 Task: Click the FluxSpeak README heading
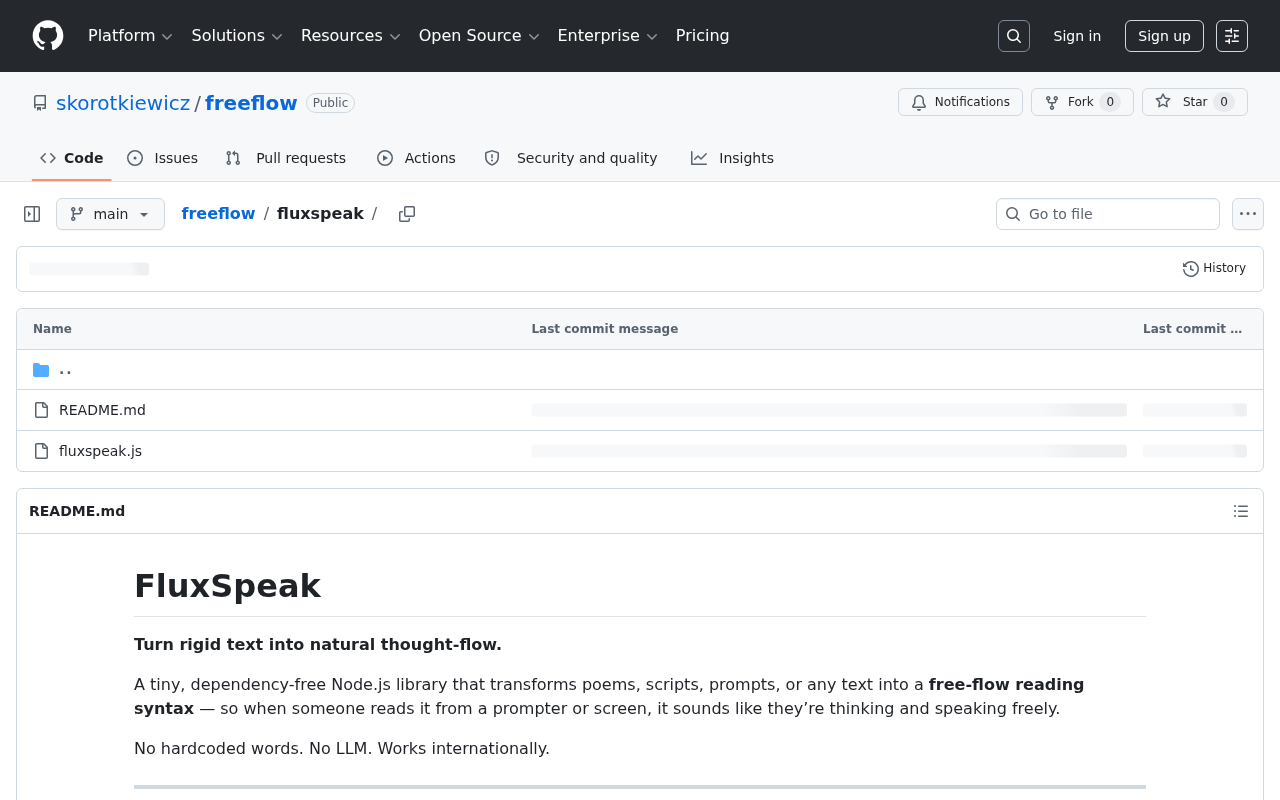pos(227,586)
